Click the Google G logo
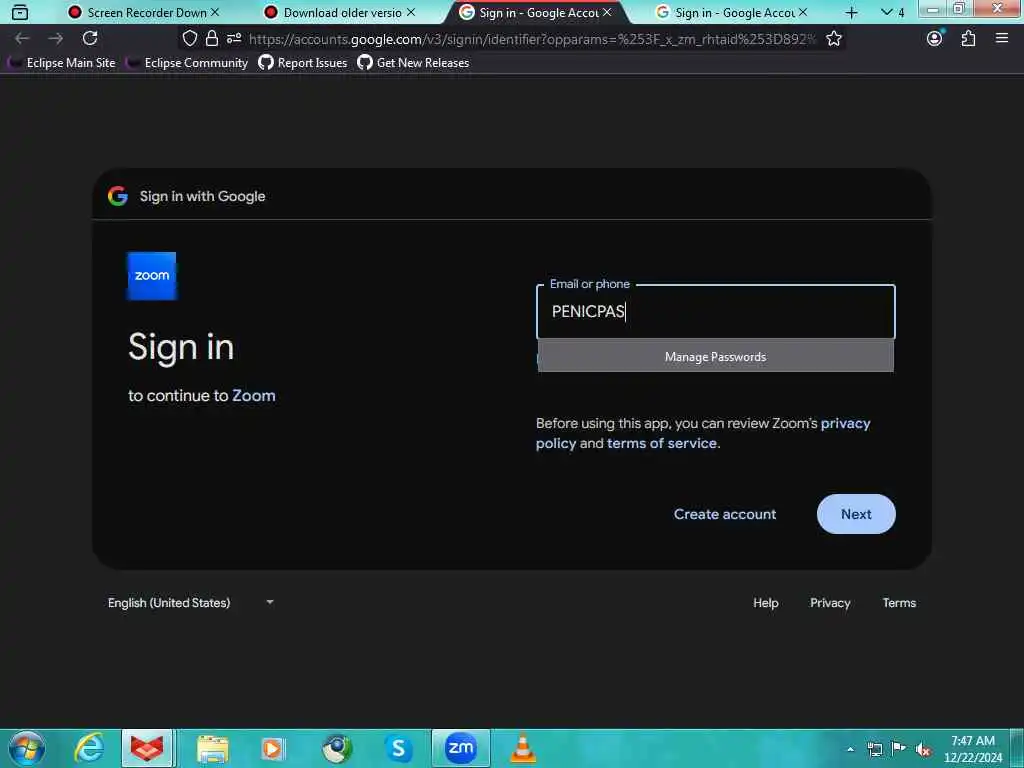This screenshot has width=1024, height=768. coord(118,196)
